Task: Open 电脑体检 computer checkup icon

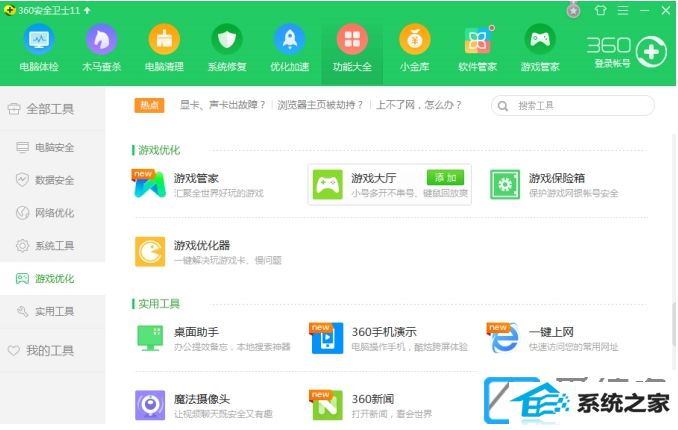Action: [x=39, y=39]
